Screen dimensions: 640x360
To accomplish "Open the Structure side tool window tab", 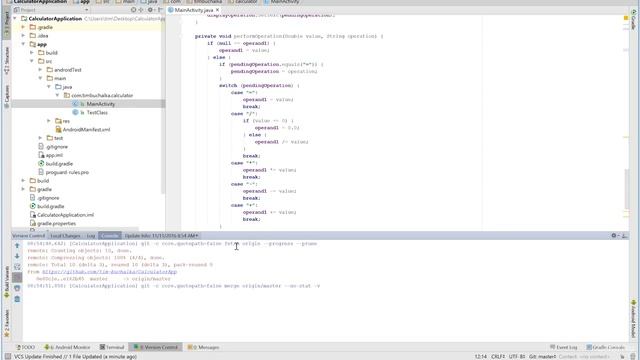I will 7,60.
